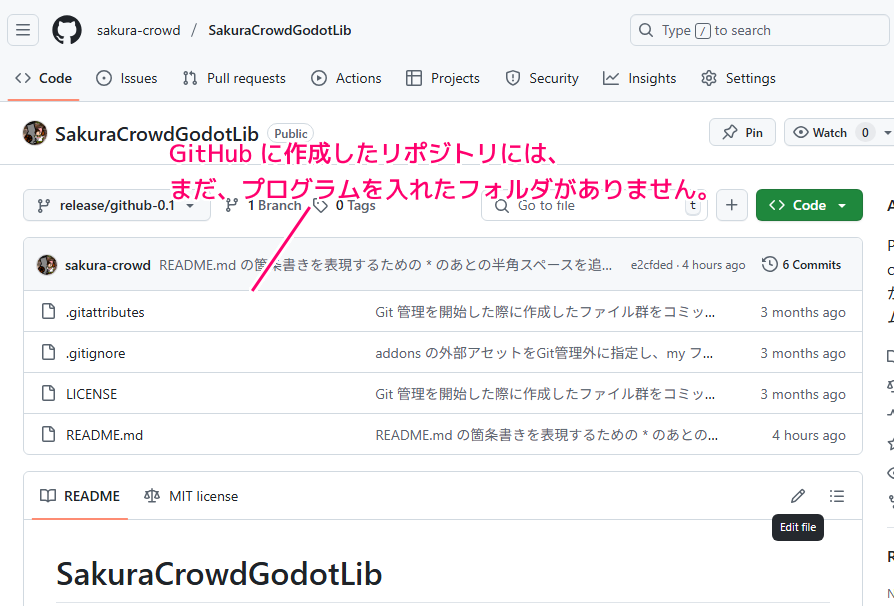
Task: Click the pencil Edit file icon
Action: click(x=797, y=496)
